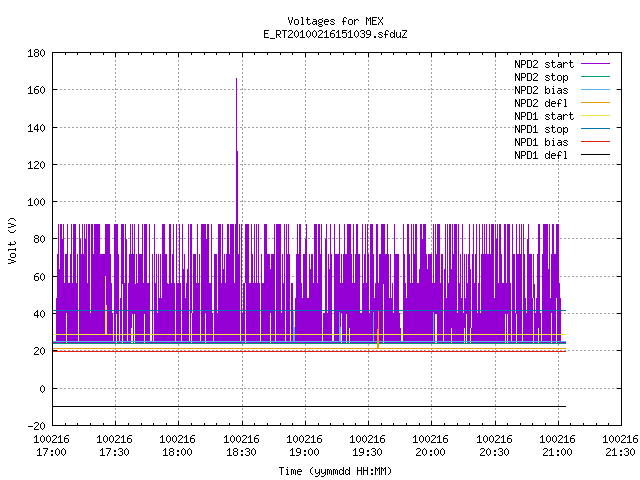Click the 100216 21:30 x-axis tick label
640x480 pixels.
(x=620, y=445)
